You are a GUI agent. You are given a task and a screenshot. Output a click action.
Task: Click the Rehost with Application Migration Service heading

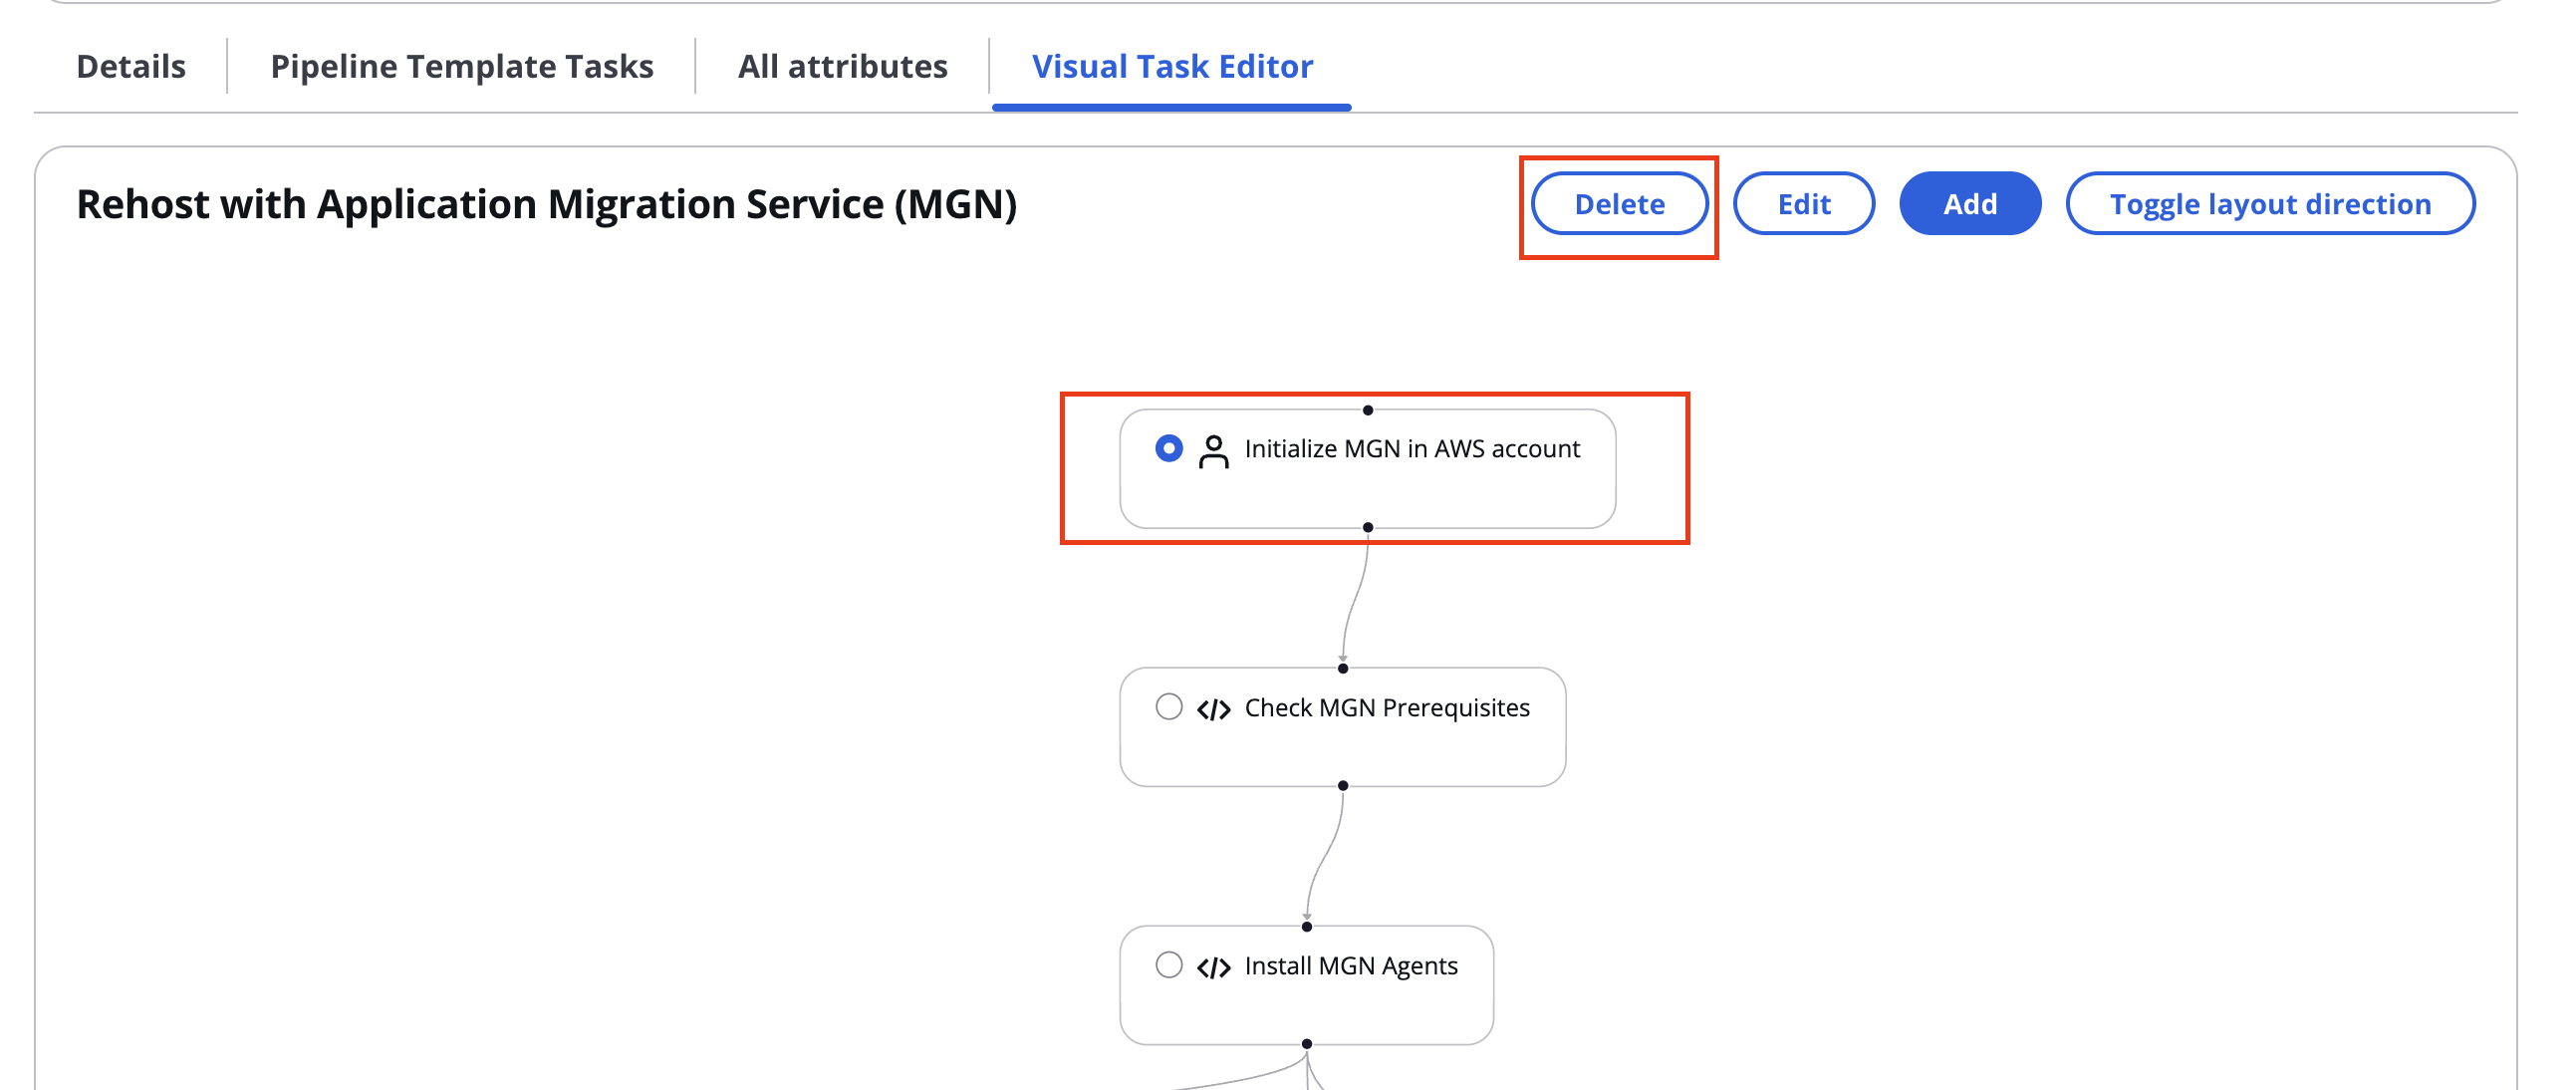pyautogui.click(x=547, y=205)
